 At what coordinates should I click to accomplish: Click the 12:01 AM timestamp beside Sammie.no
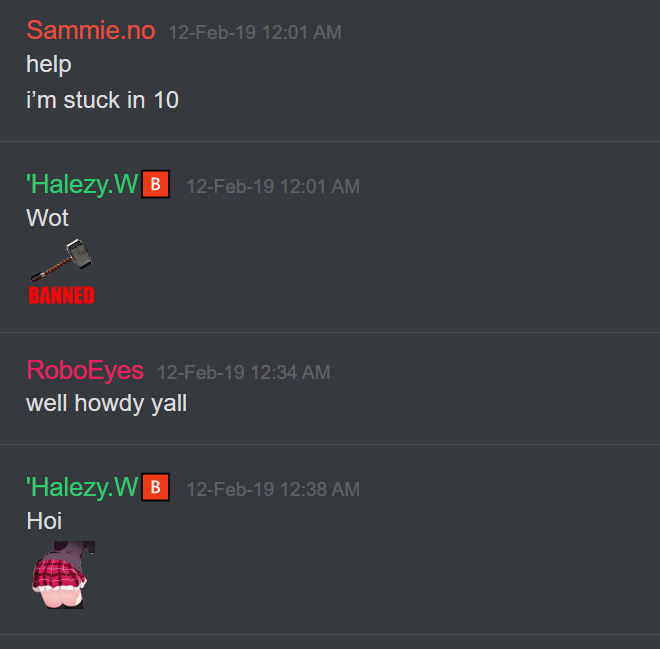255,32
